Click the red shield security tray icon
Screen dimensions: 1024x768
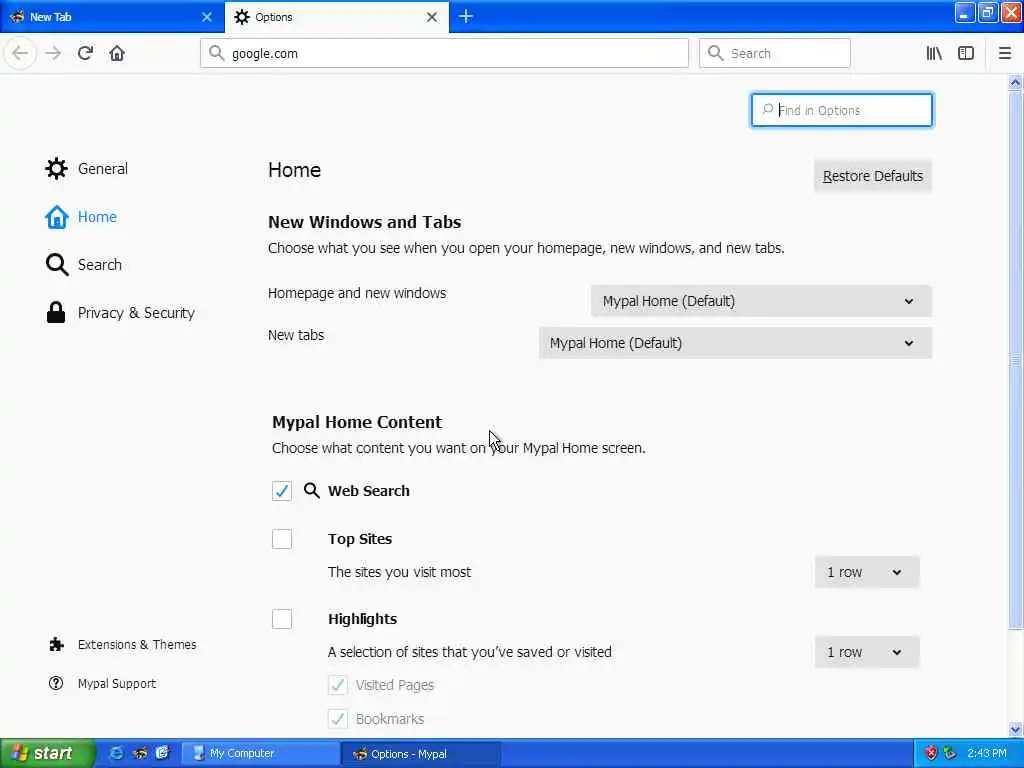(931, 753)
